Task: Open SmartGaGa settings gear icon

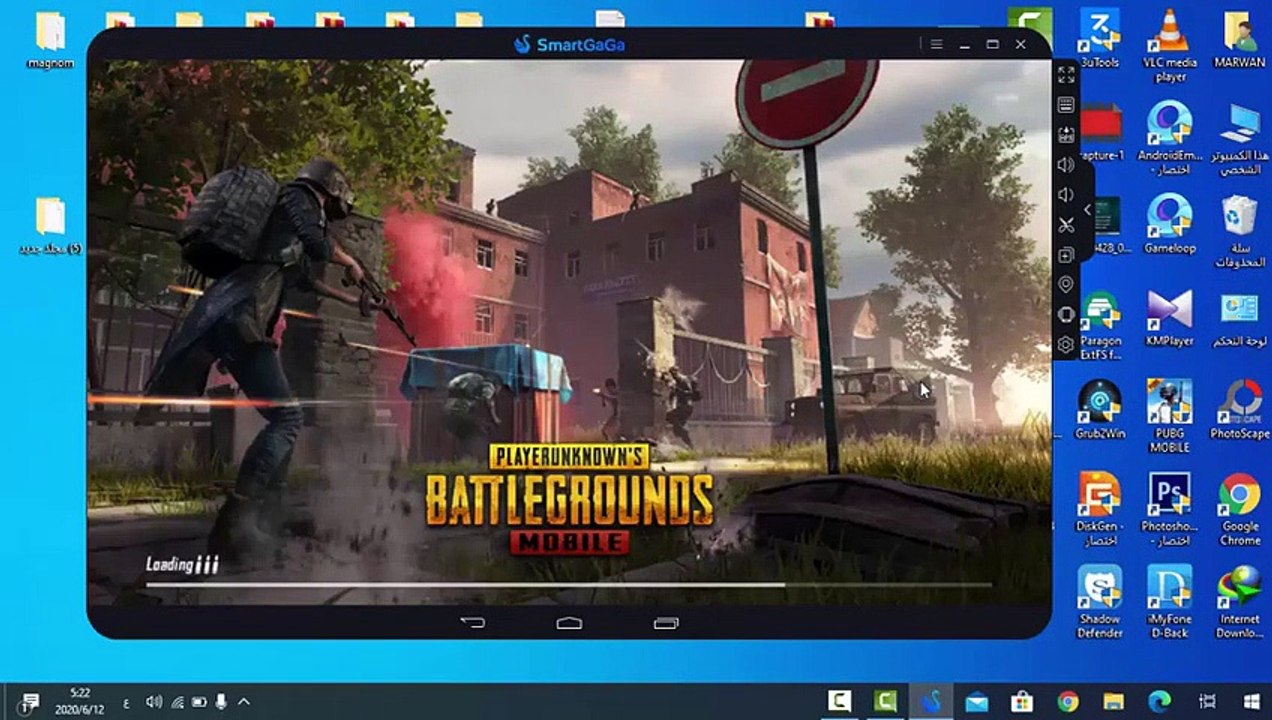Action: pos(1066,345)
